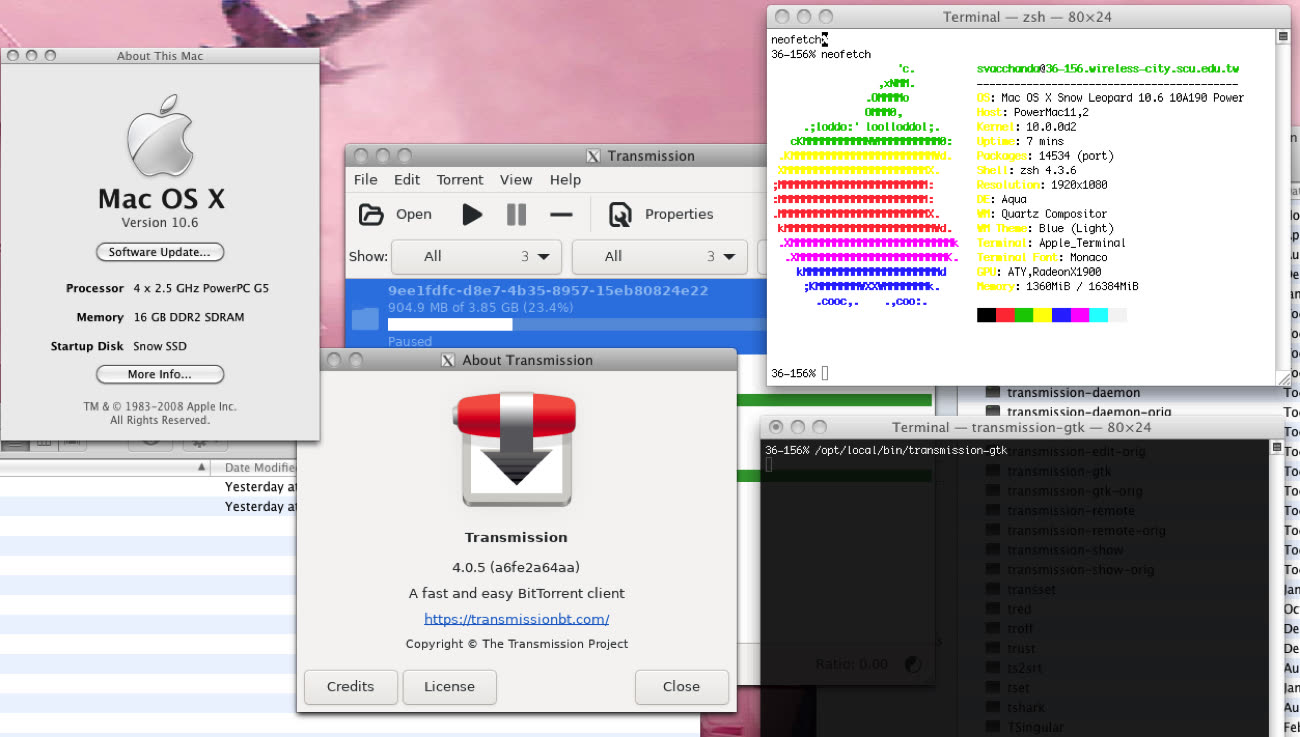Click the More Info button
The width and height of the screenshot is (1300, 737).
point(160,375)
